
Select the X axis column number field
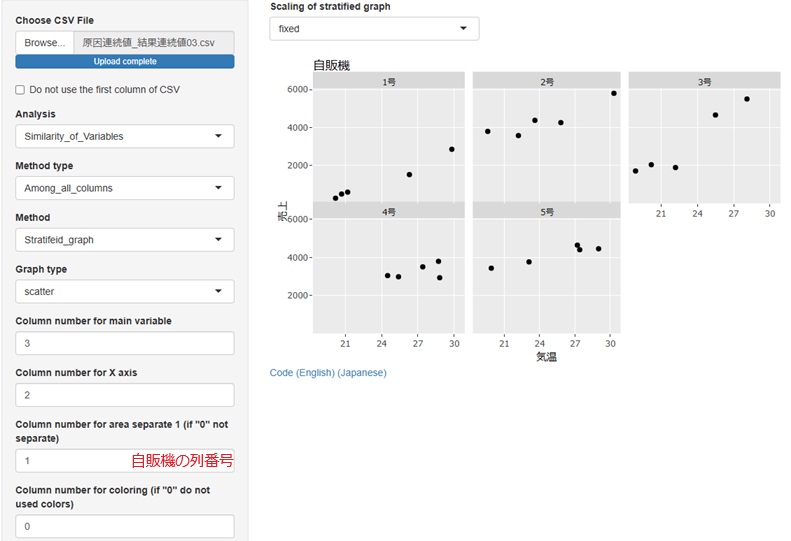[x=125, y=395]
